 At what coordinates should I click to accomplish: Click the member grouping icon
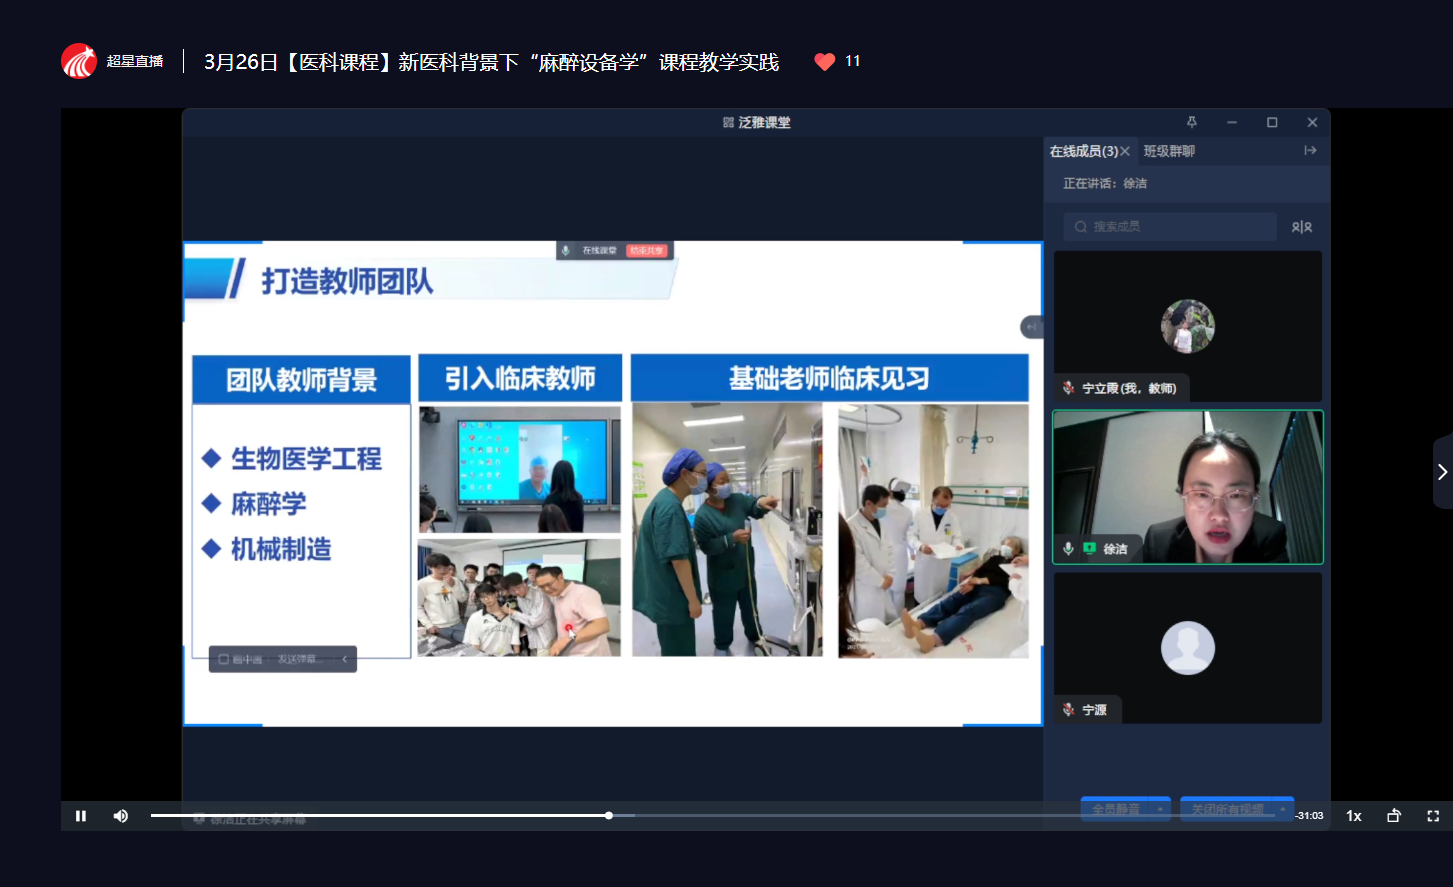pyautogui.click(x=1301, y=227)
